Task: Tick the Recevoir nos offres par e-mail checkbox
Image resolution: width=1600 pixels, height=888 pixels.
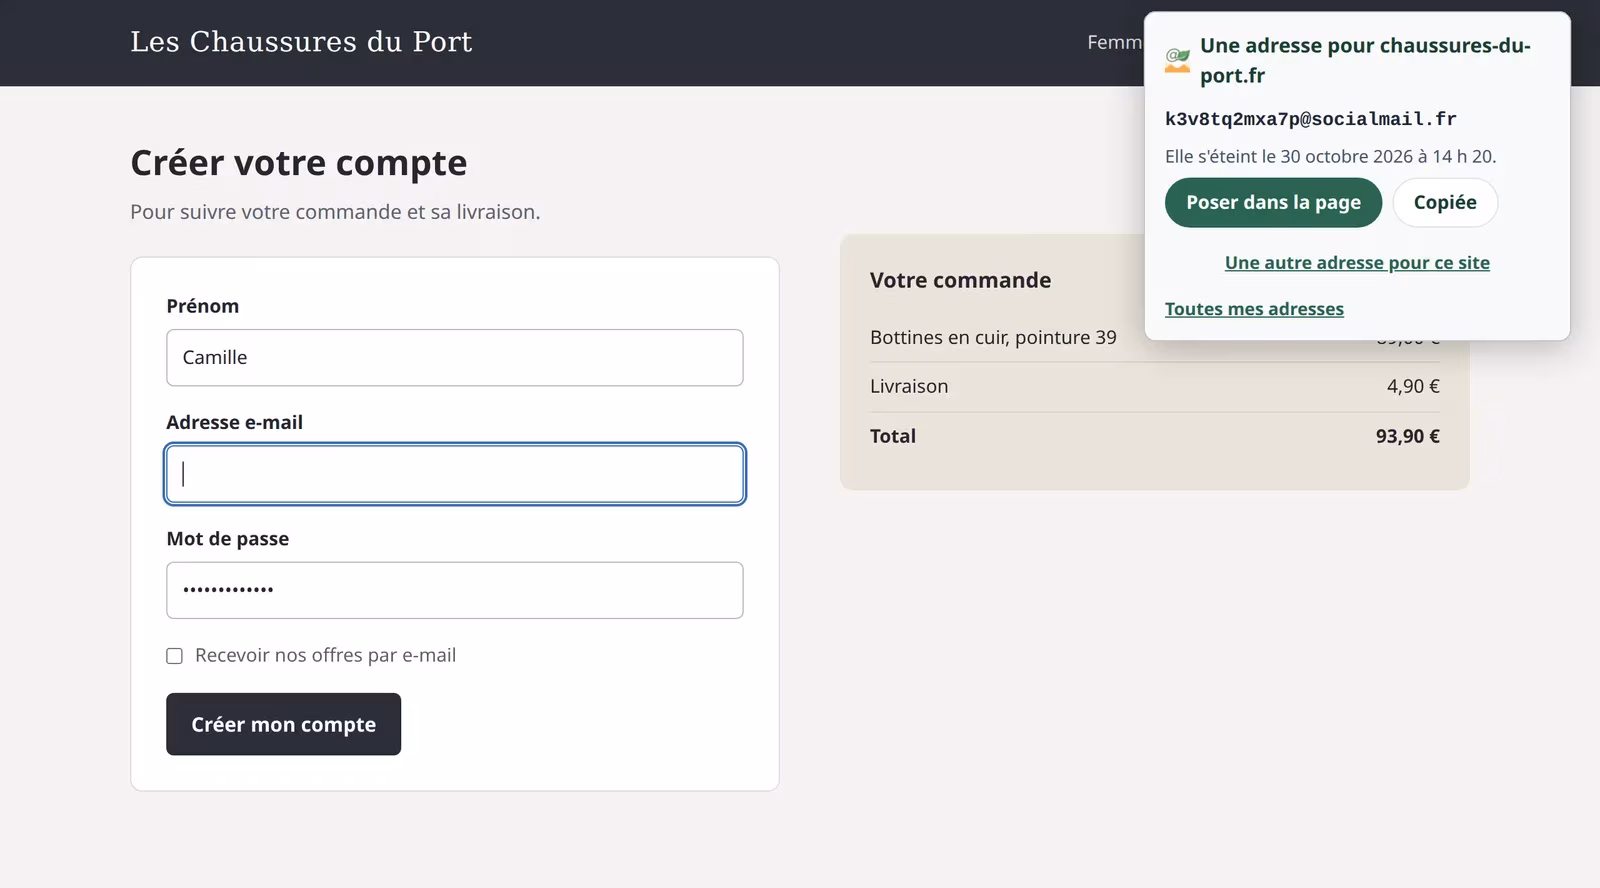Action: point(174,656)
